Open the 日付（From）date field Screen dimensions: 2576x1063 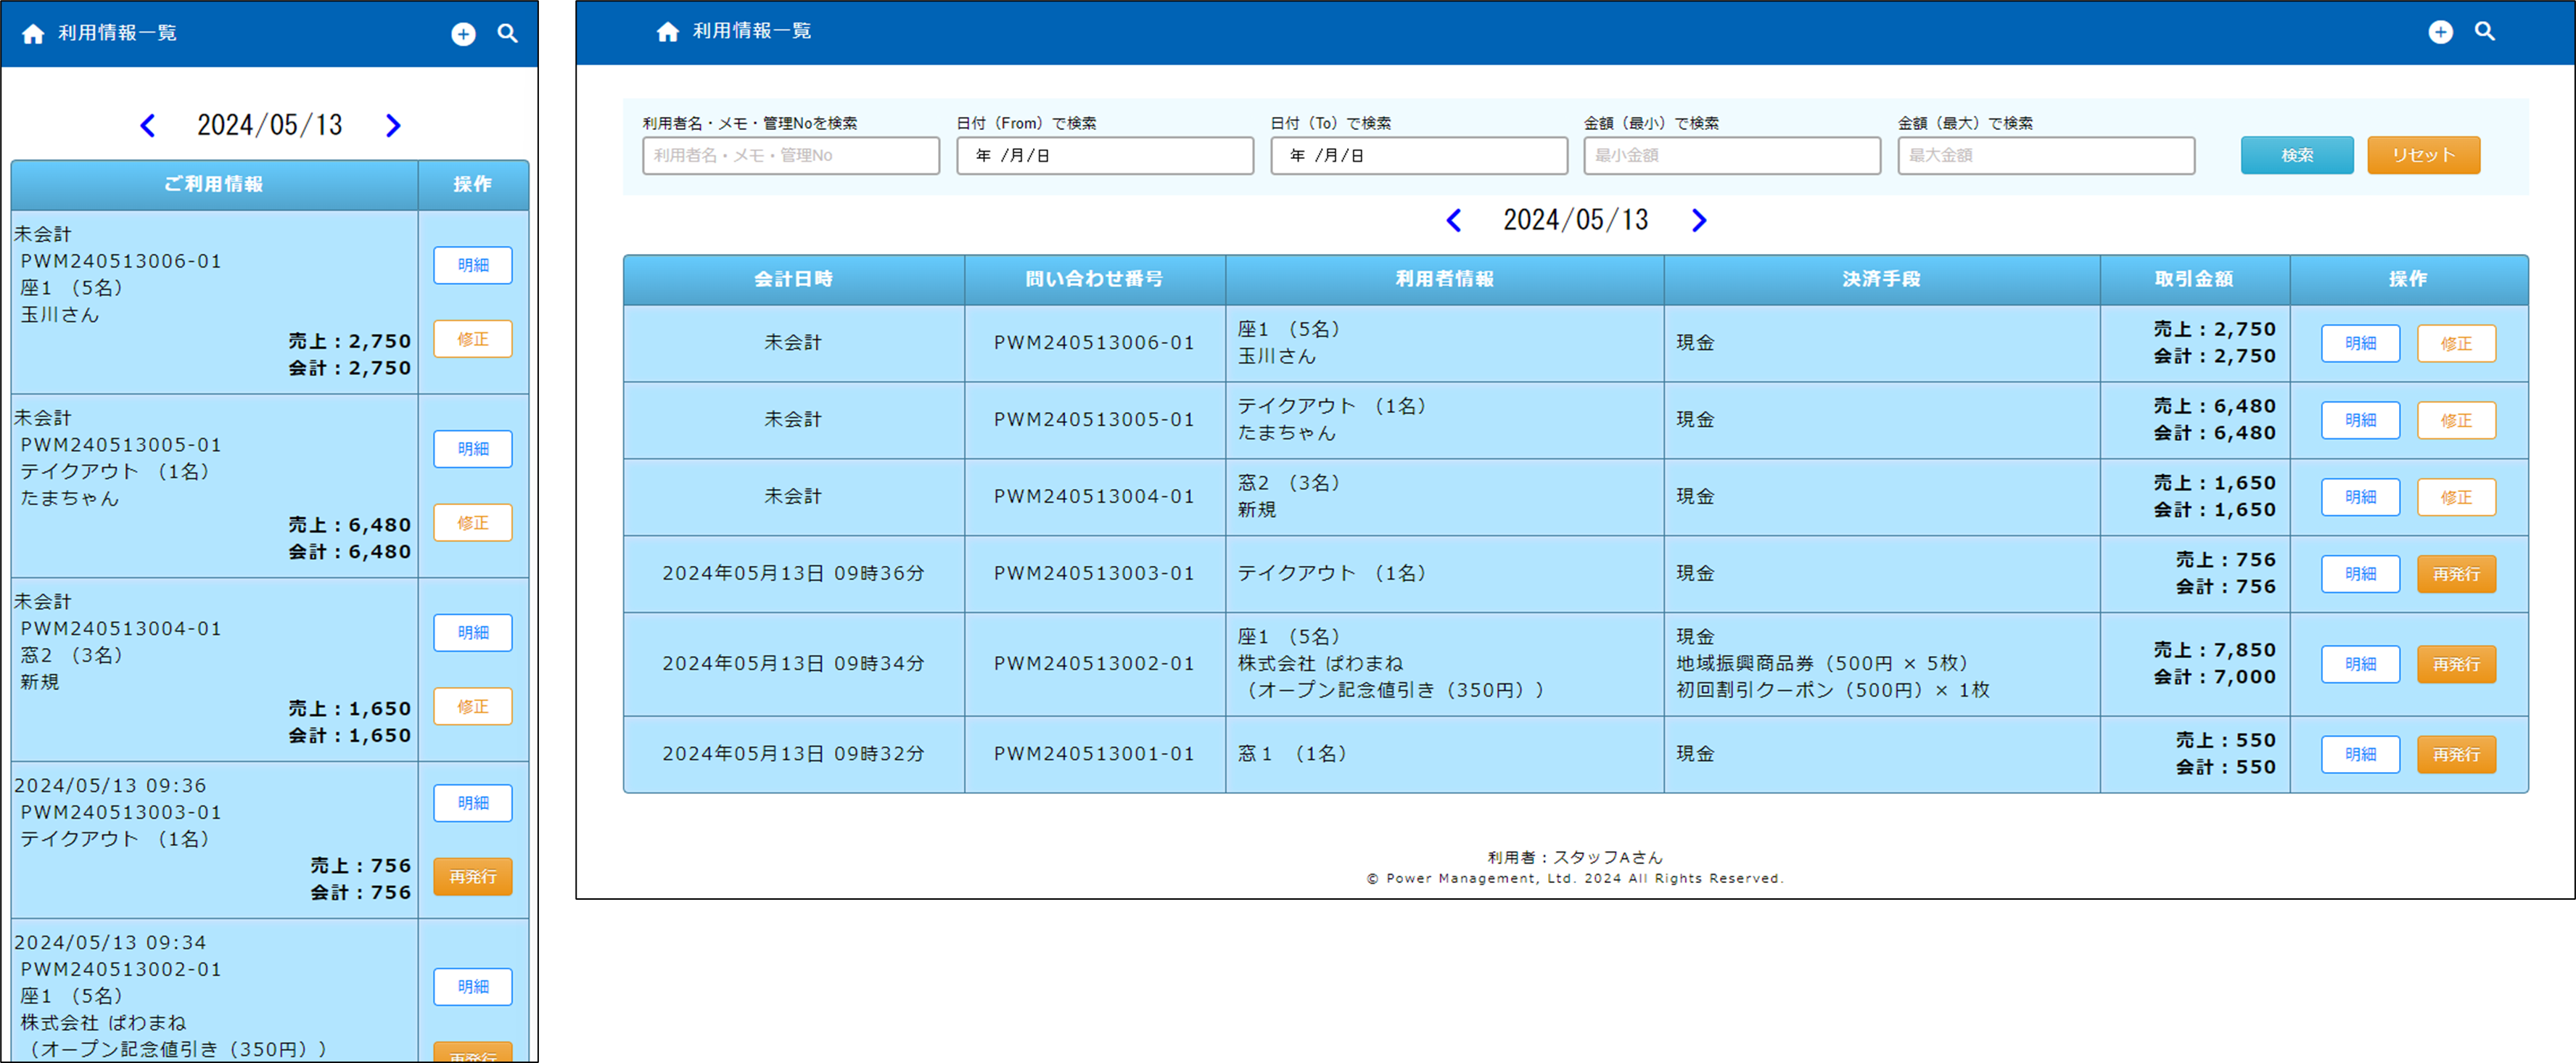coord(1104,156)
